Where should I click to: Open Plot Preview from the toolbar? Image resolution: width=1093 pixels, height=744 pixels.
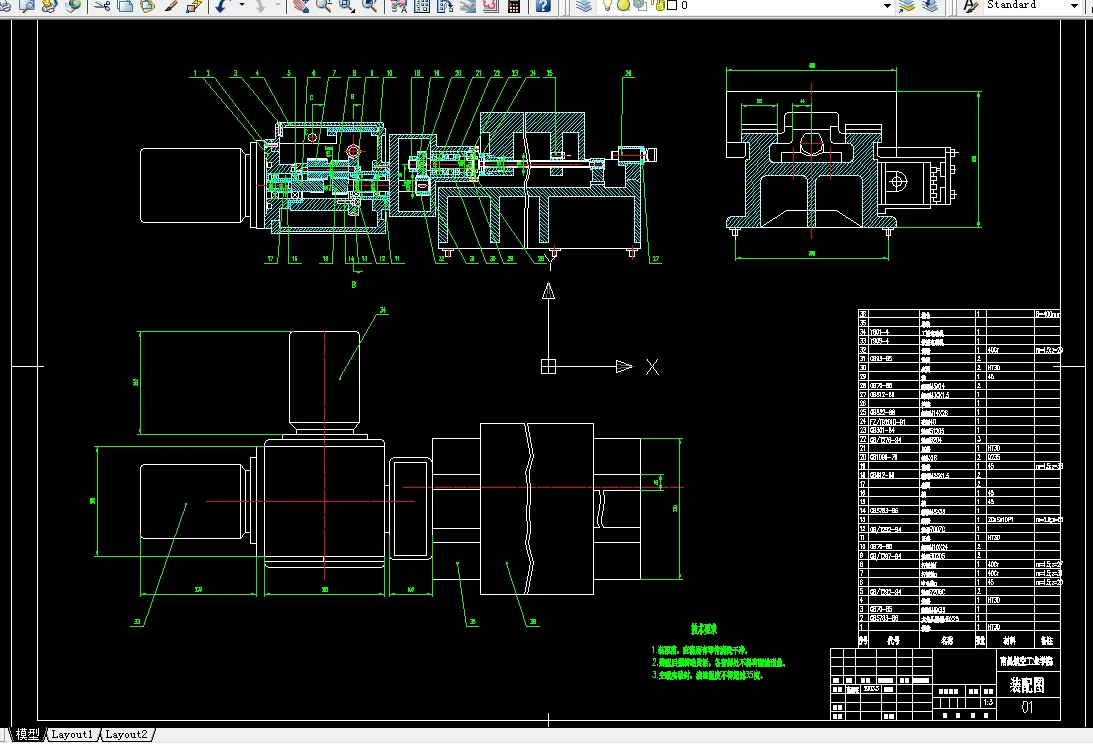point(27,6)
